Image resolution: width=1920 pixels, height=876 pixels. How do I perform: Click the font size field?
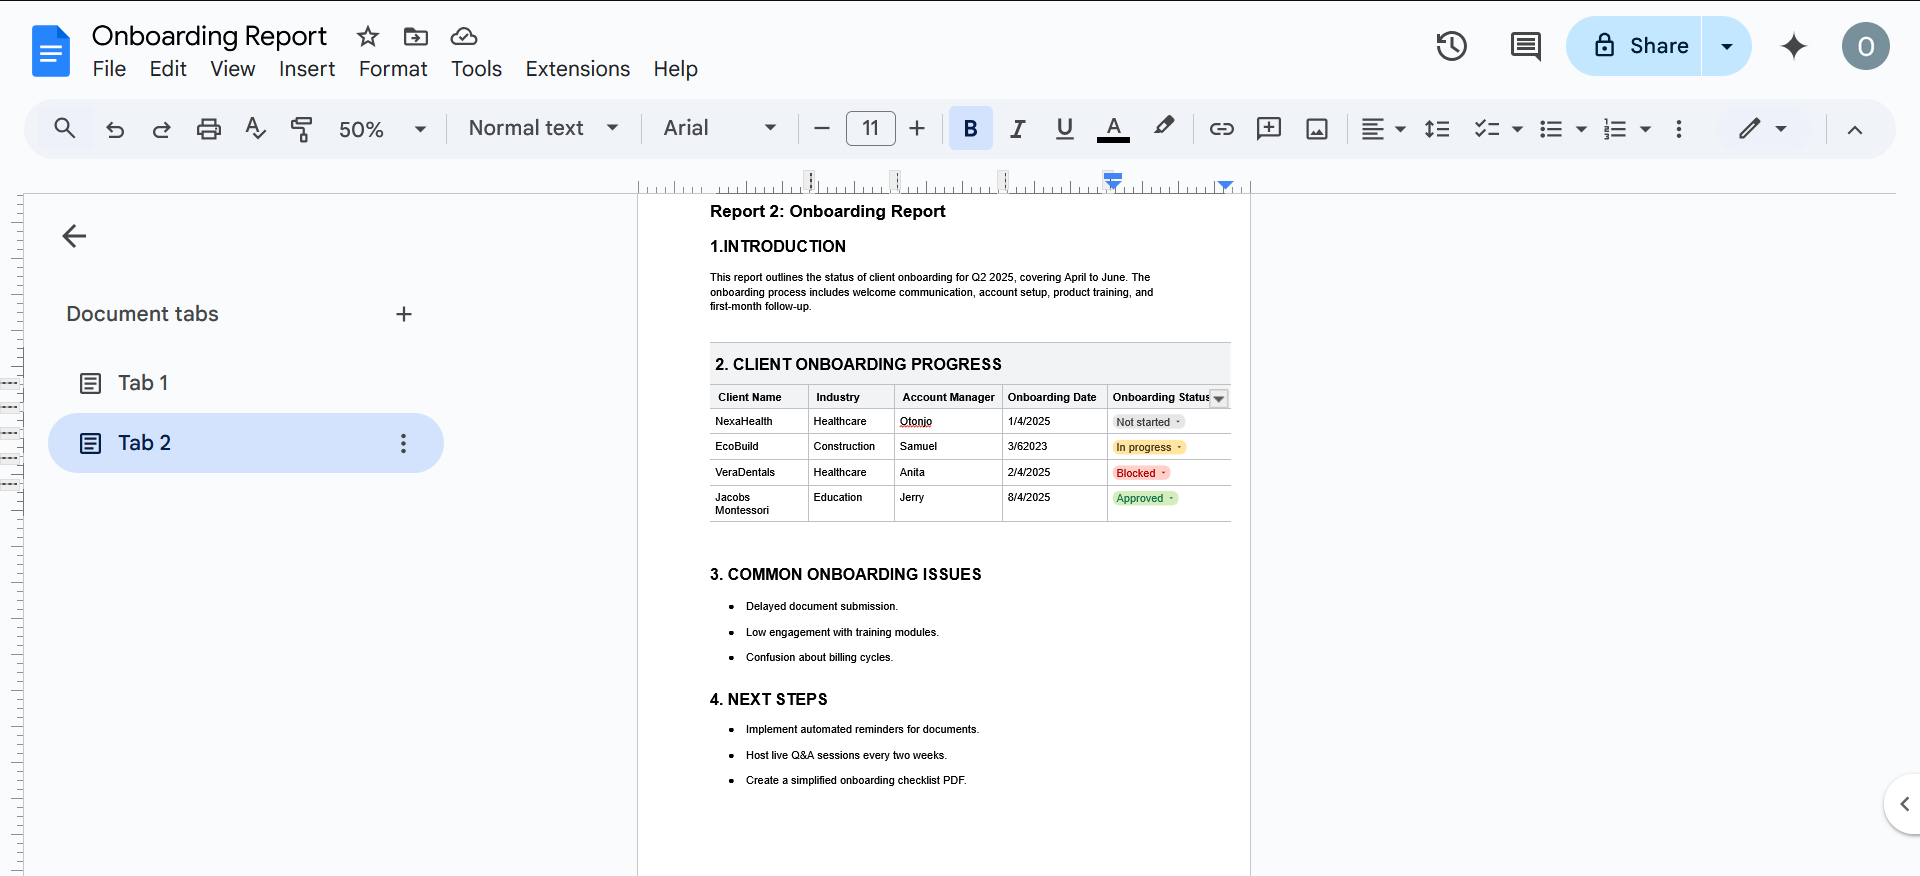tap(870, 128)
